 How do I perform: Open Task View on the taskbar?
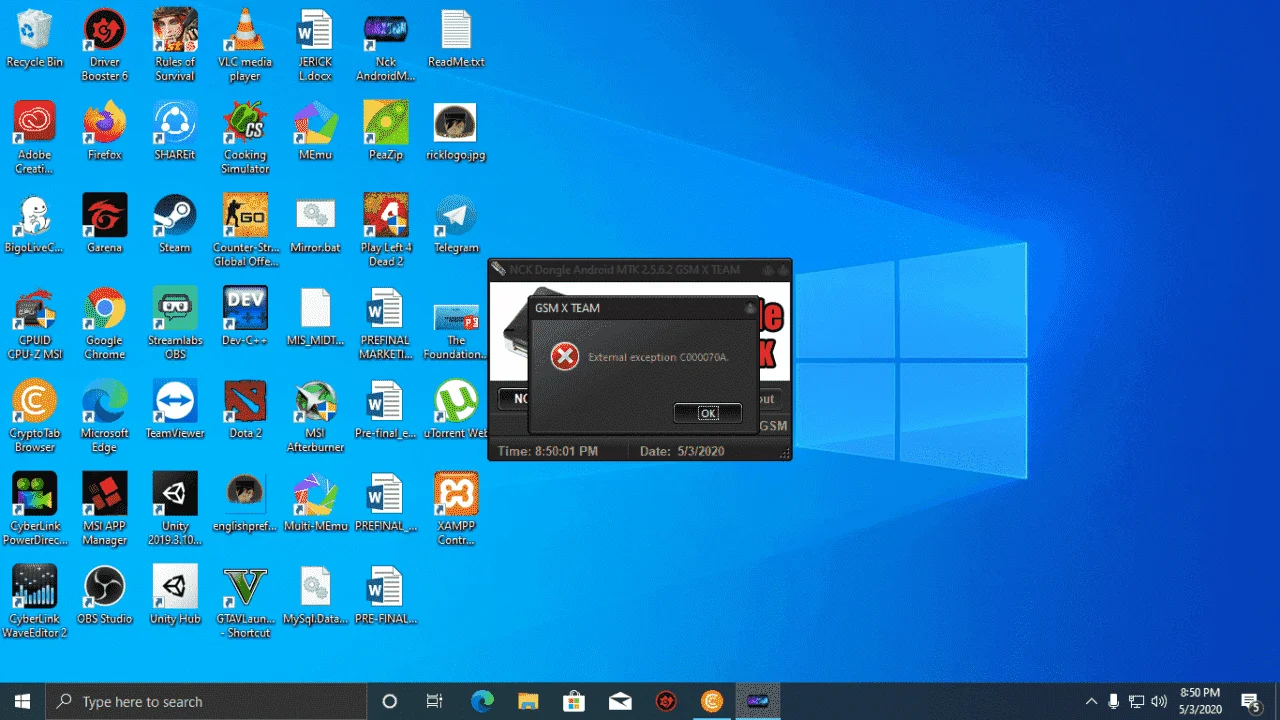pyautogui.click(x=435, y=701)
